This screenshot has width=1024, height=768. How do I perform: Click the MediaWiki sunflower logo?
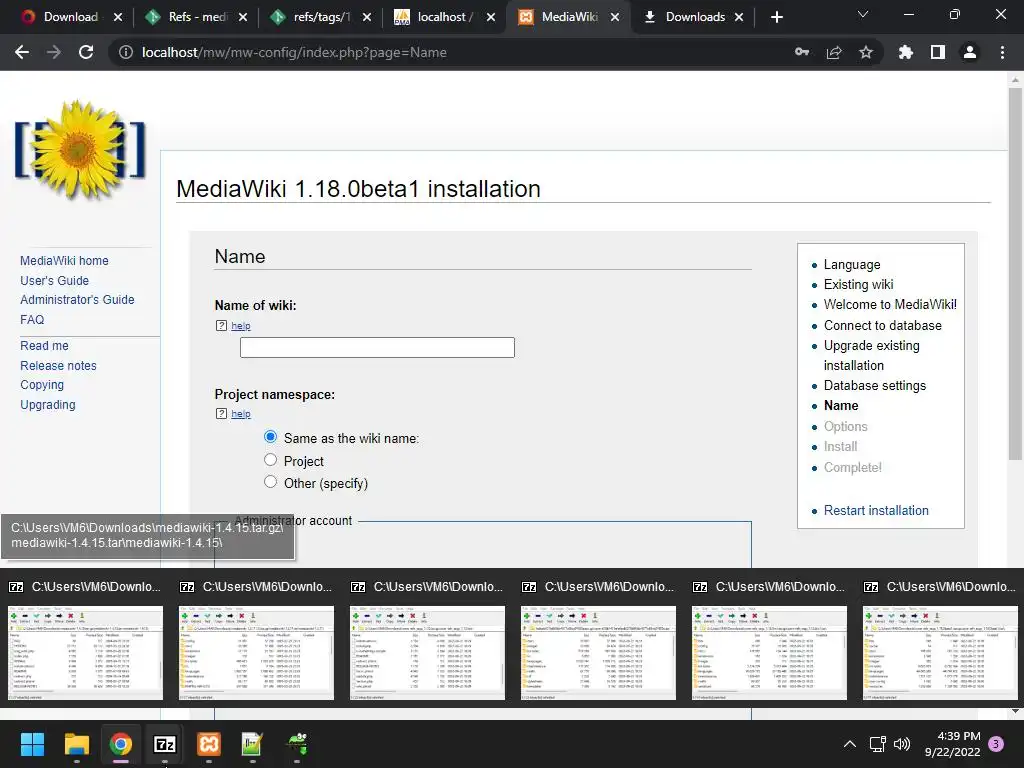click(80, 150)
